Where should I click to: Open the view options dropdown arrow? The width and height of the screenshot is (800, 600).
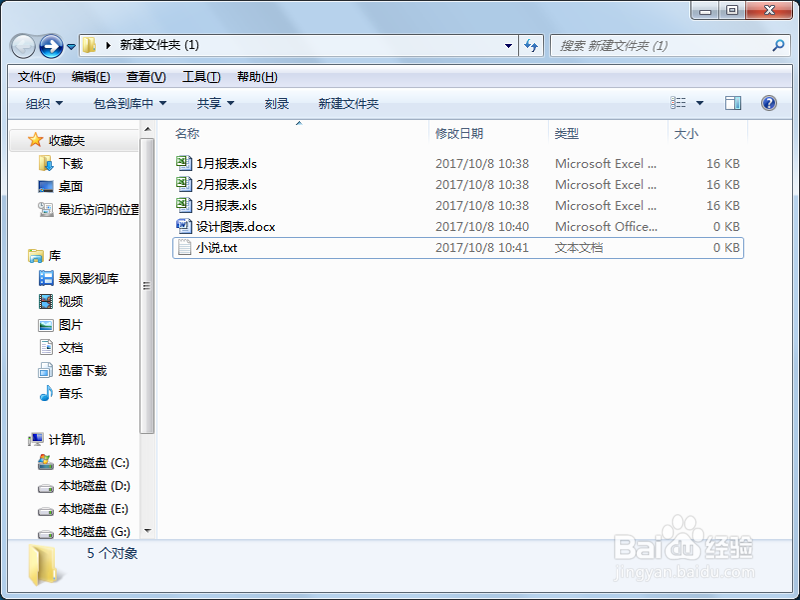pos(700,103)
